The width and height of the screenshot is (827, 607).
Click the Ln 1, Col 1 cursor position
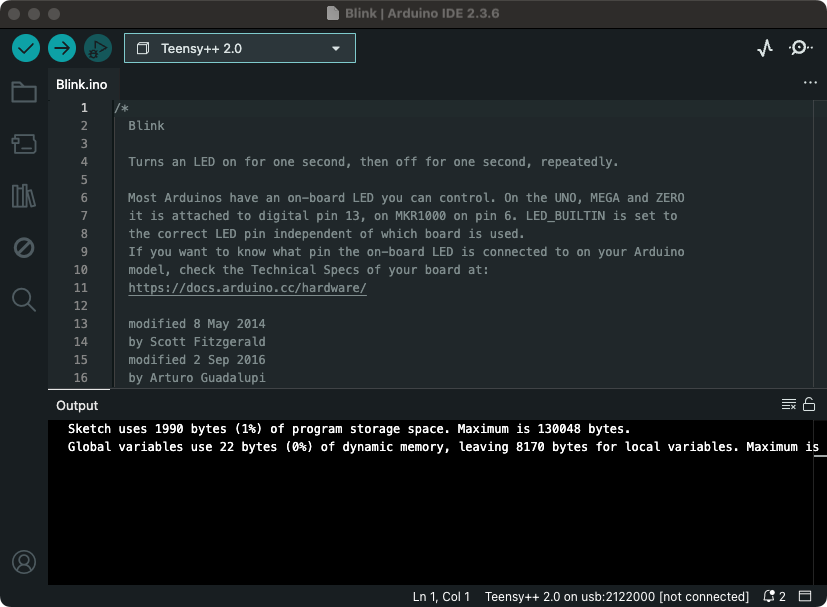point(441,597)
